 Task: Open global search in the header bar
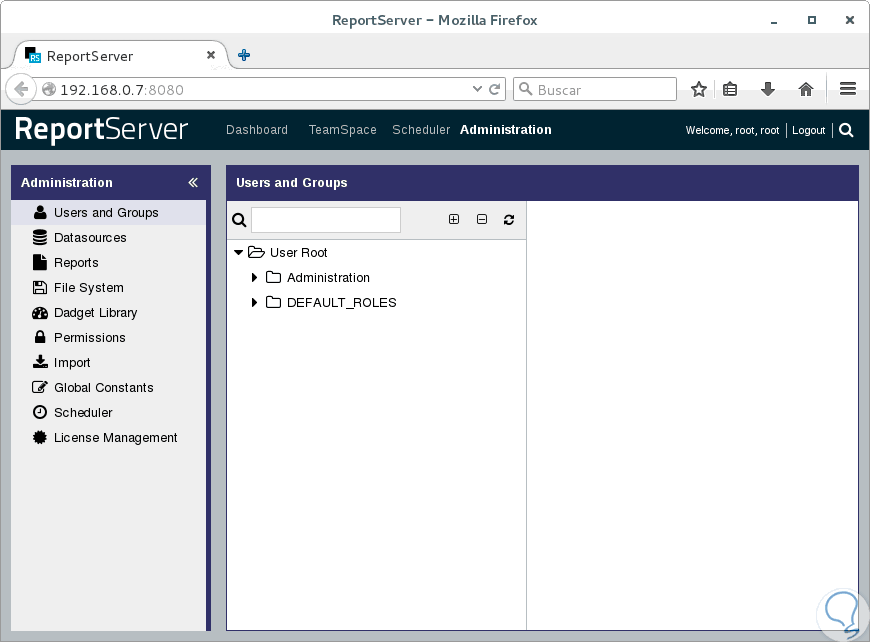[846, 130]
